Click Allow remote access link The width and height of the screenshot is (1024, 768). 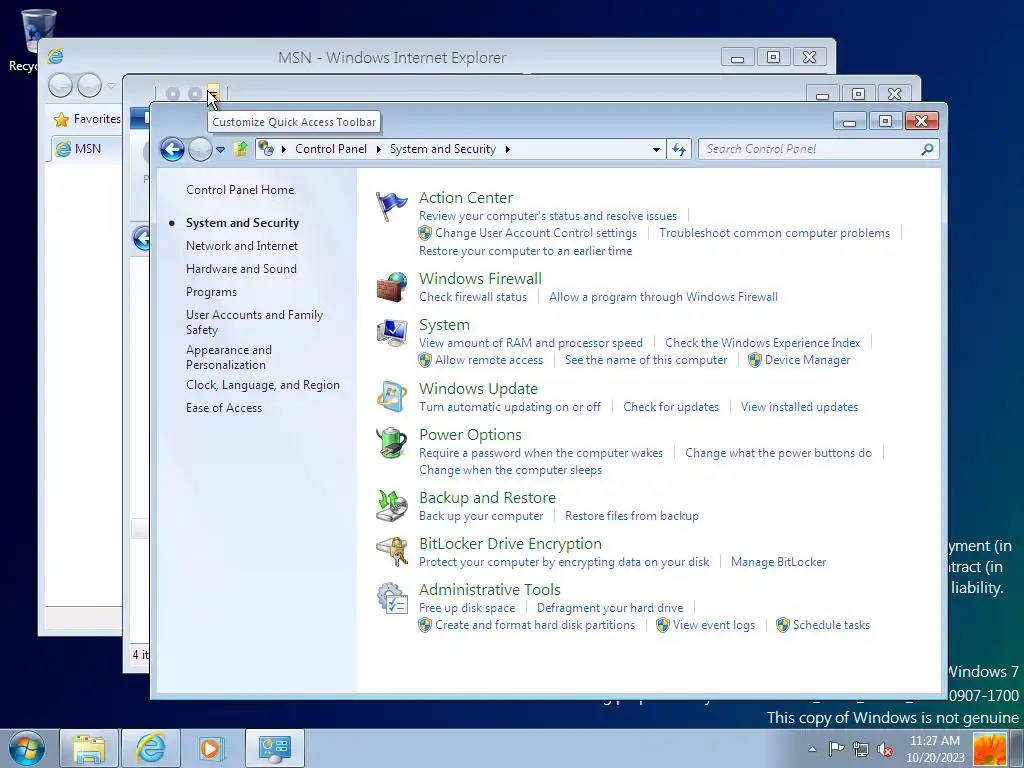pyautogui.click(x=488, y=360)
